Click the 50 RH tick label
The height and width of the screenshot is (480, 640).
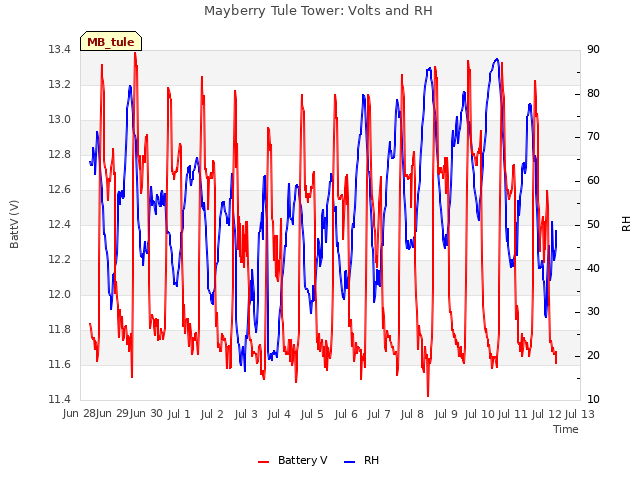593,224
